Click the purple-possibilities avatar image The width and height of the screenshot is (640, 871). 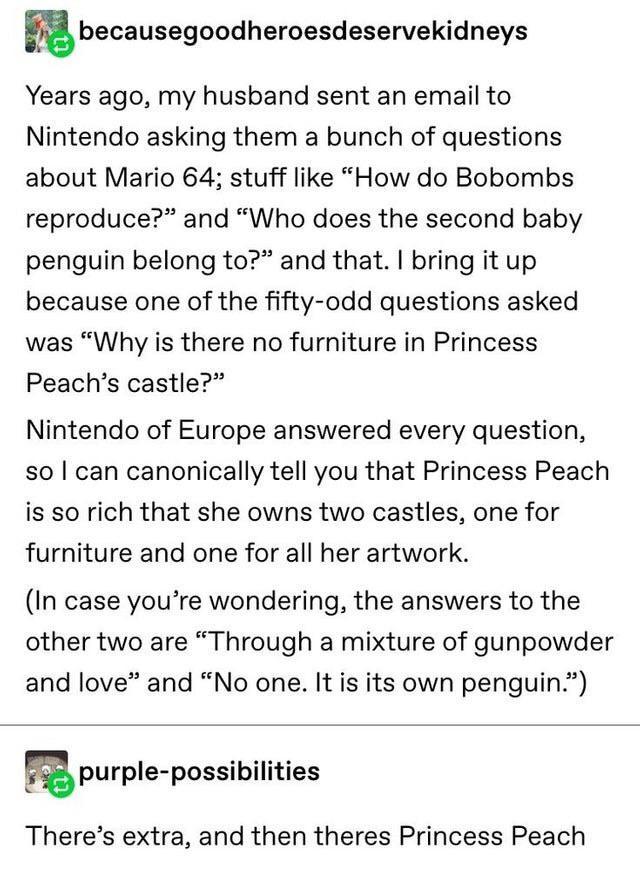[38, 770]
